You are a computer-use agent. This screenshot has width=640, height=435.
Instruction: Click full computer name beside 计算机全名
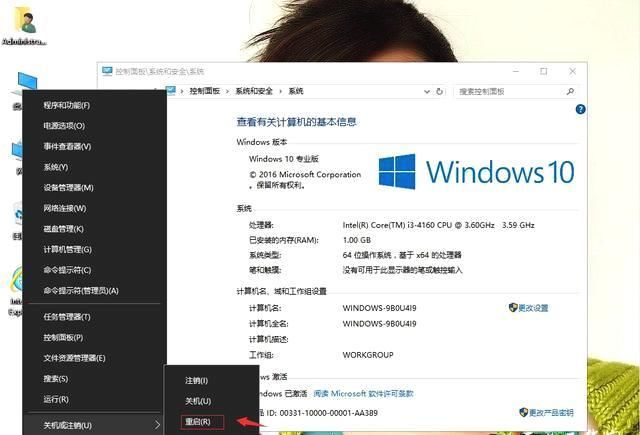(x=380, y=324)
